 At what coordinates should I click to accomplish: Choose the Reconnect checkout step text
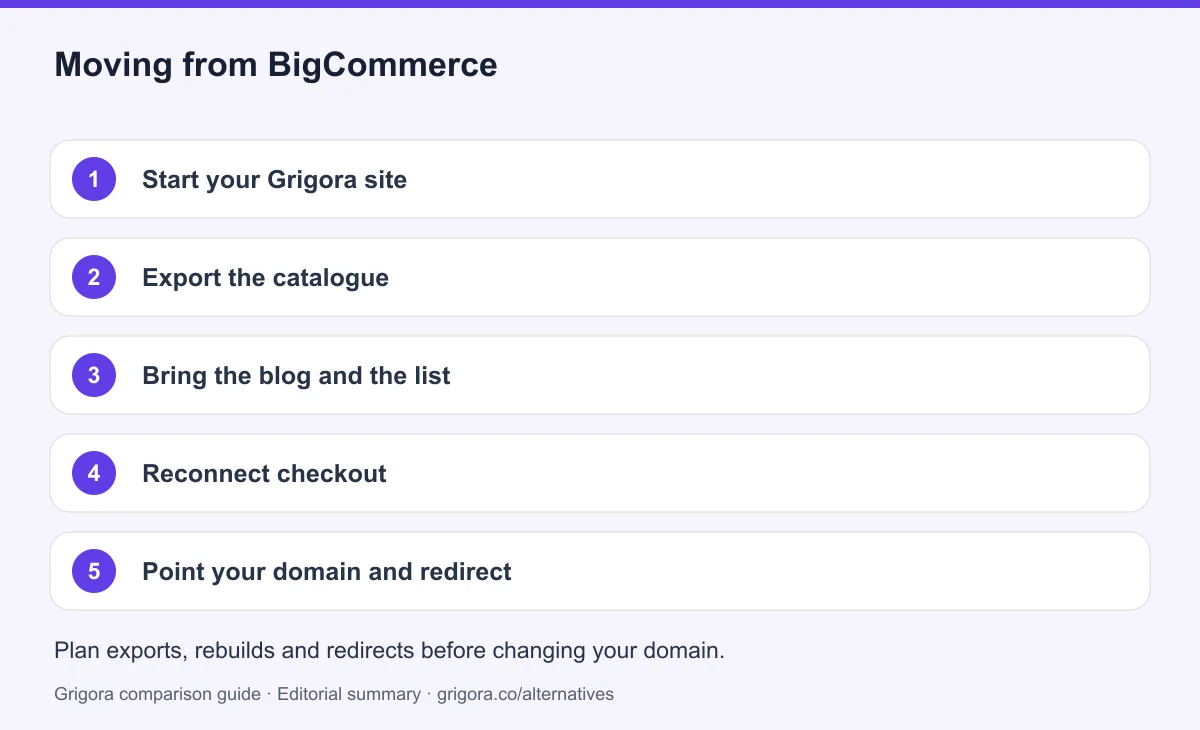[264, 474]
